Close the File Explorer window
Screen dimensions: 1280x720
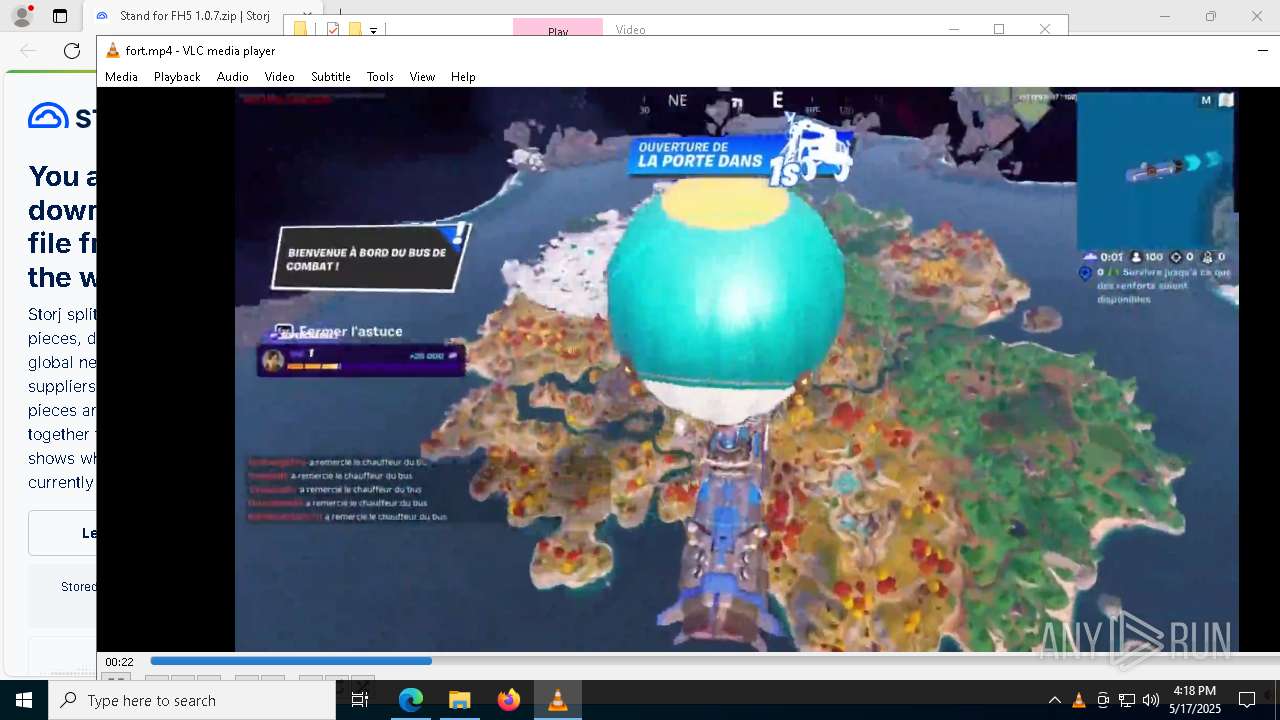[x=1045, y=29]
